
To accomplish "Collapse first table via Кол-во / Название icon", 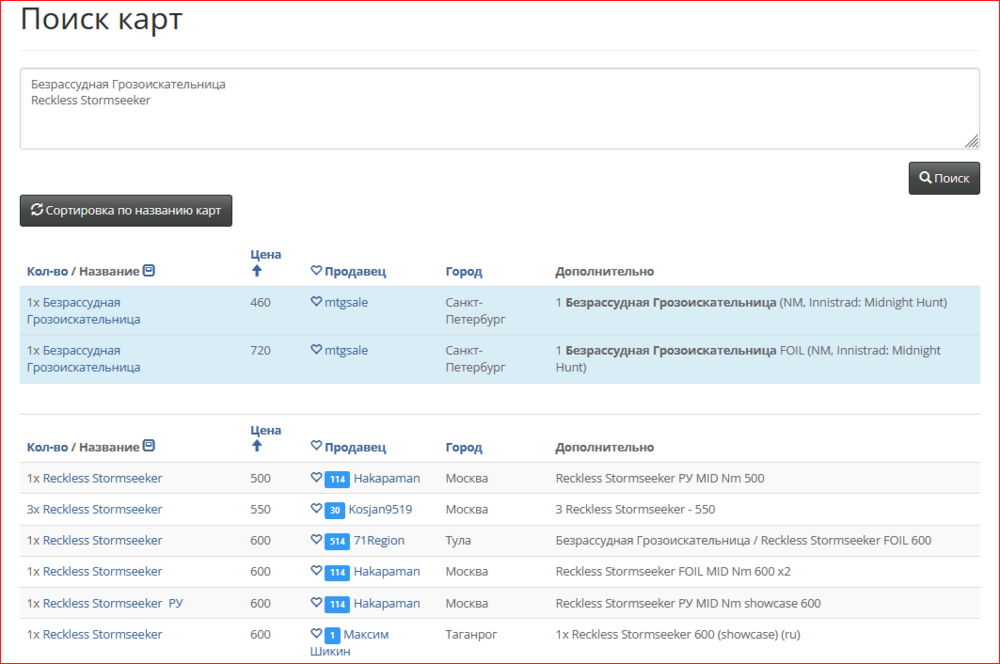I will point(149,271).
